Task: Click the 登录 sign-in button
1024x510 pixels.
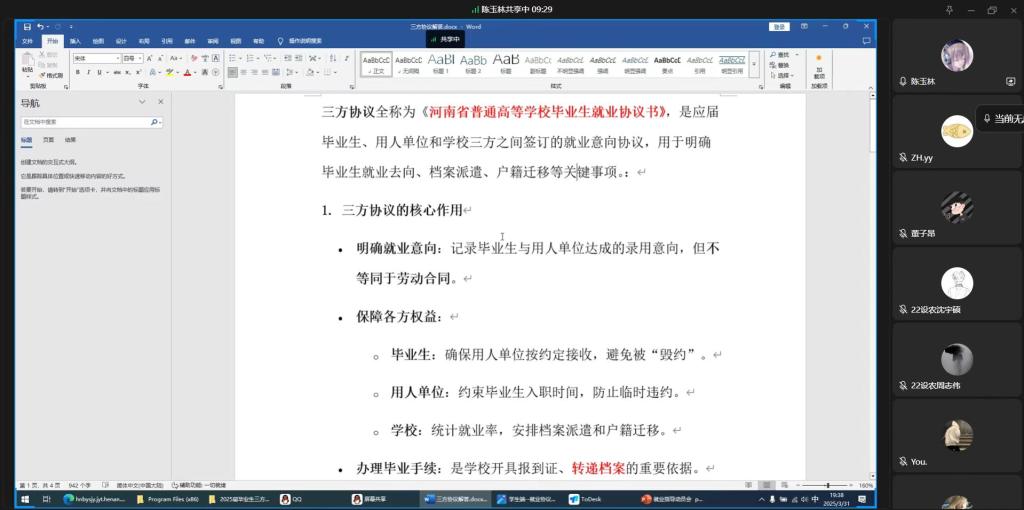Action: (778, 26)
